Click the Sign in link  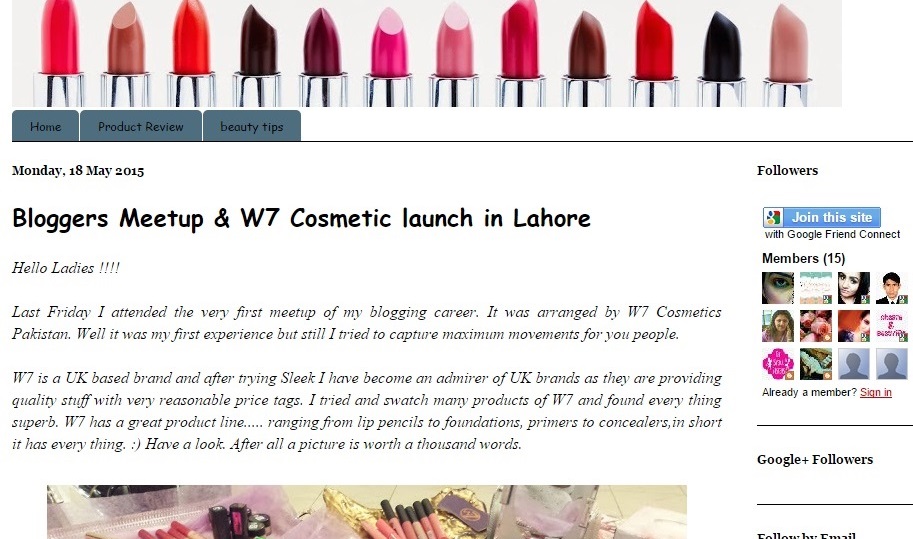875,392
